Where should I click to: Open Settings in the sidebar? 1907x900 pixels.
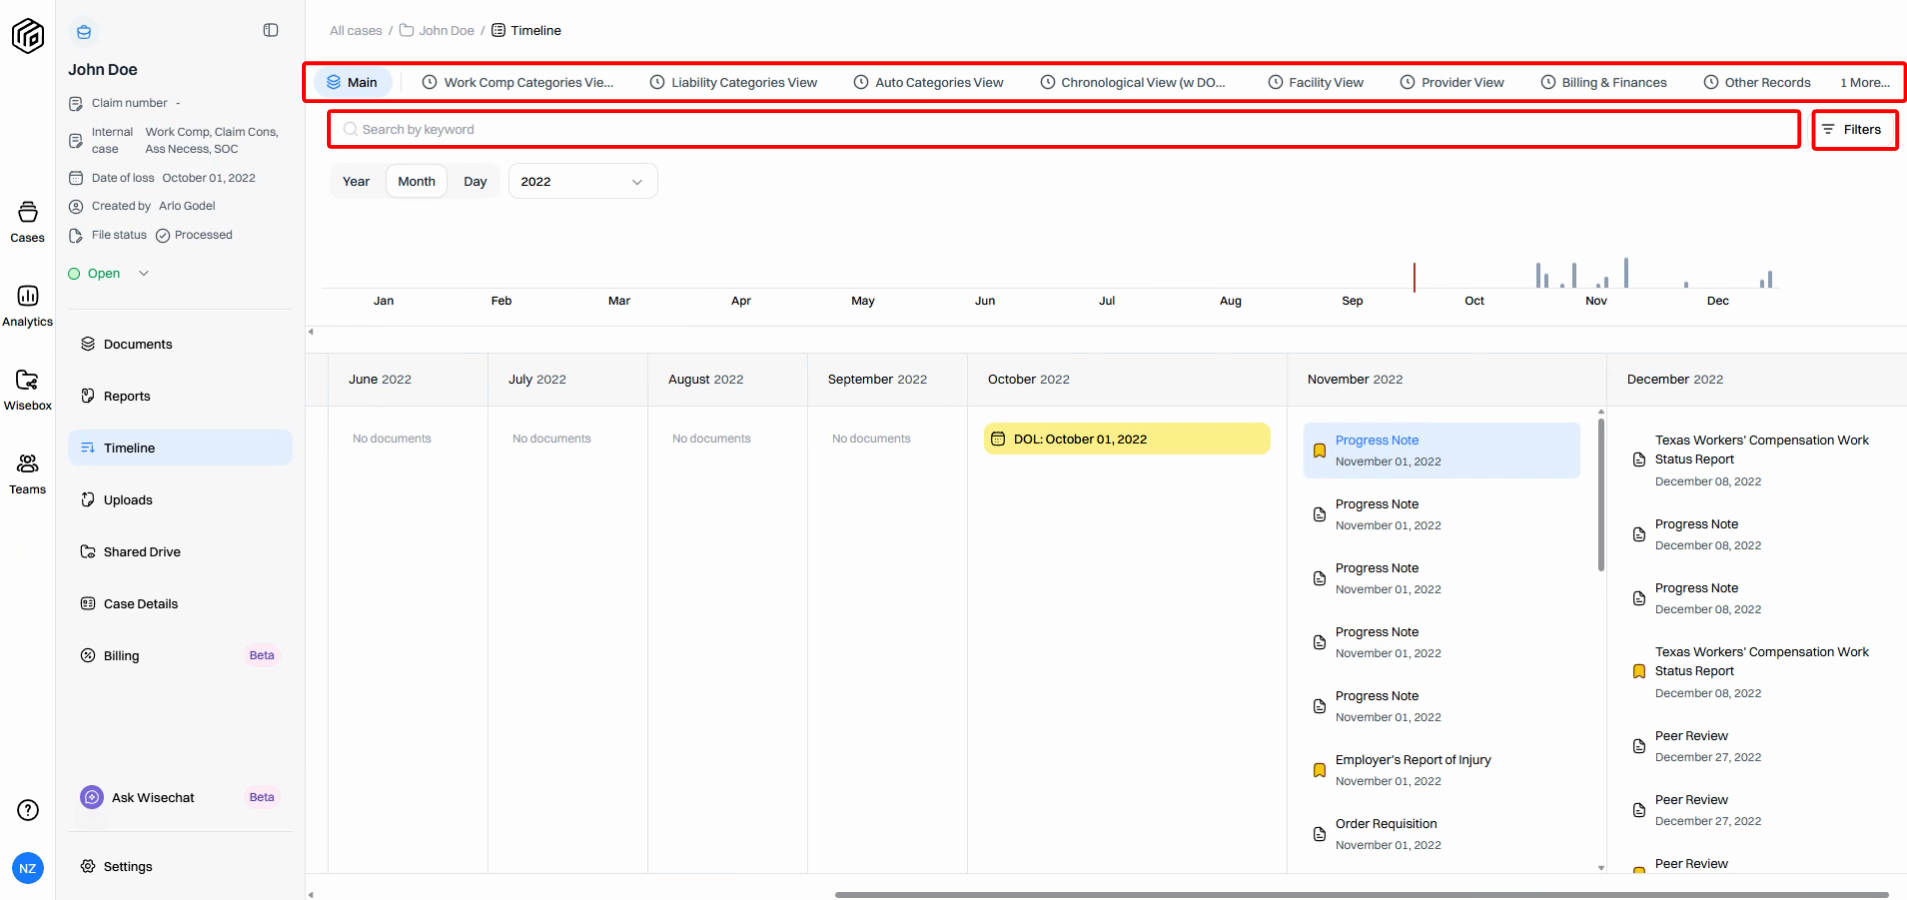180,866
